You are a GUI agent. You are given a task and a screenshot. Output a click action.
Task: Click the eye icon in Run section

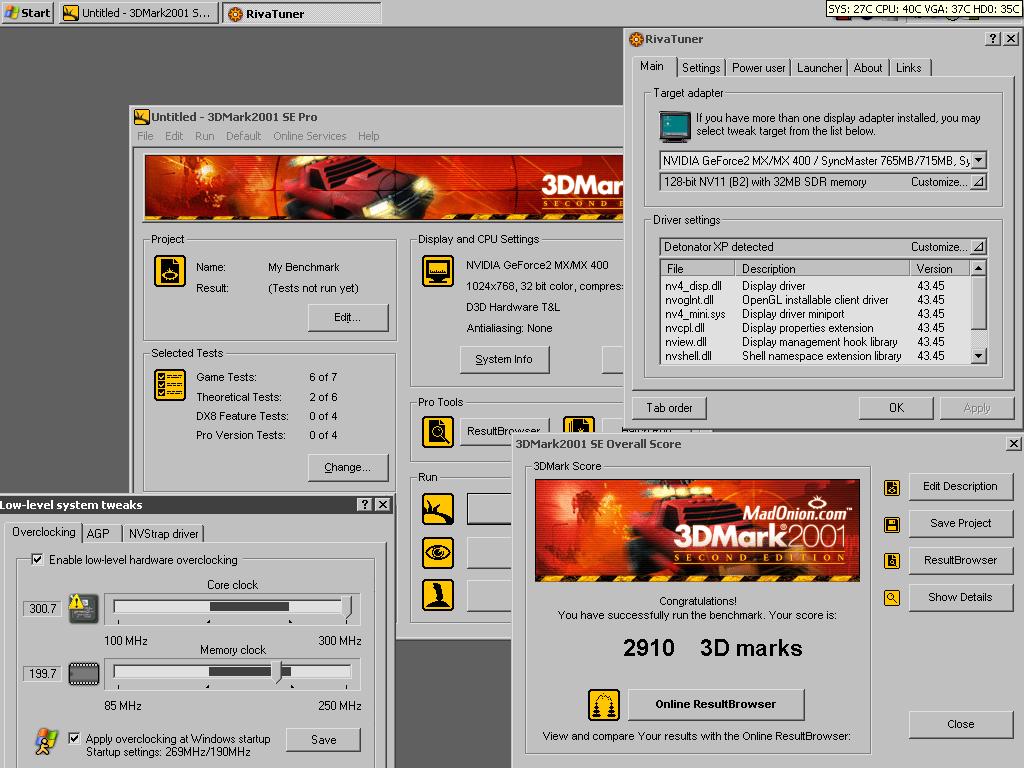[438, 552]
